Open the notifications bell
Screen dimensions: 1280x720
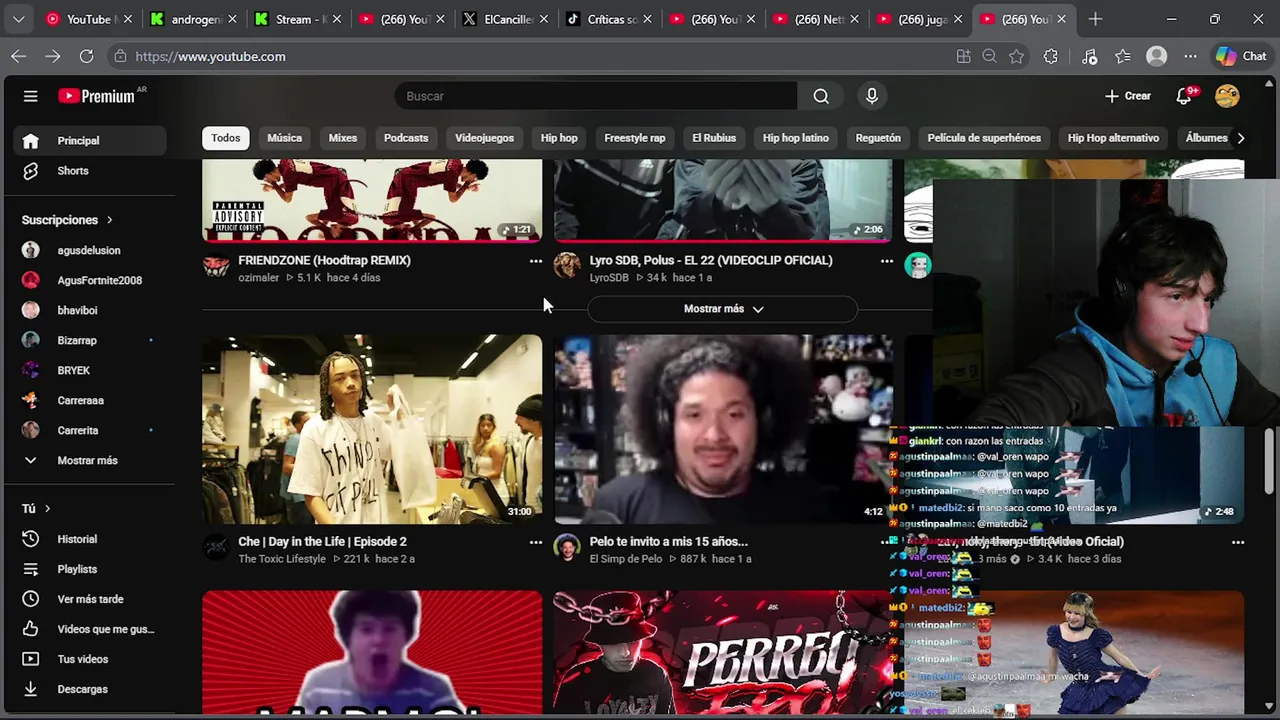click(x=1184, y=96)
